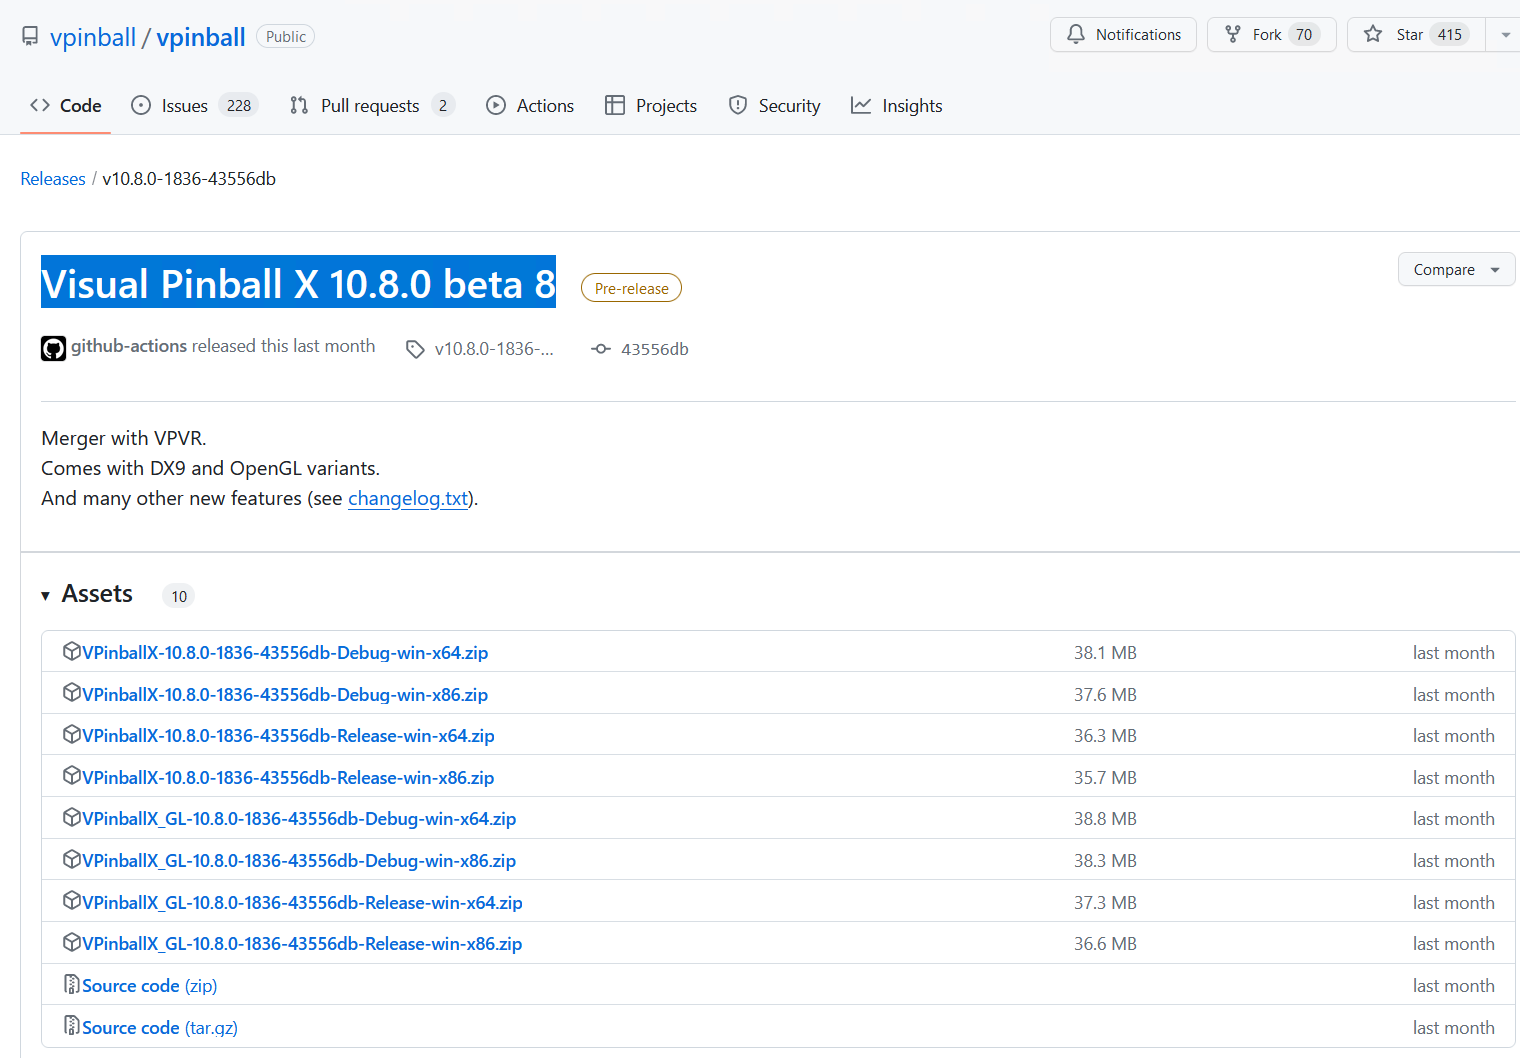The width and height of the screenshot is (1520, 1058).
Task: Download VPinballX_GL Release-win-x64.zip
Action: 302,903
